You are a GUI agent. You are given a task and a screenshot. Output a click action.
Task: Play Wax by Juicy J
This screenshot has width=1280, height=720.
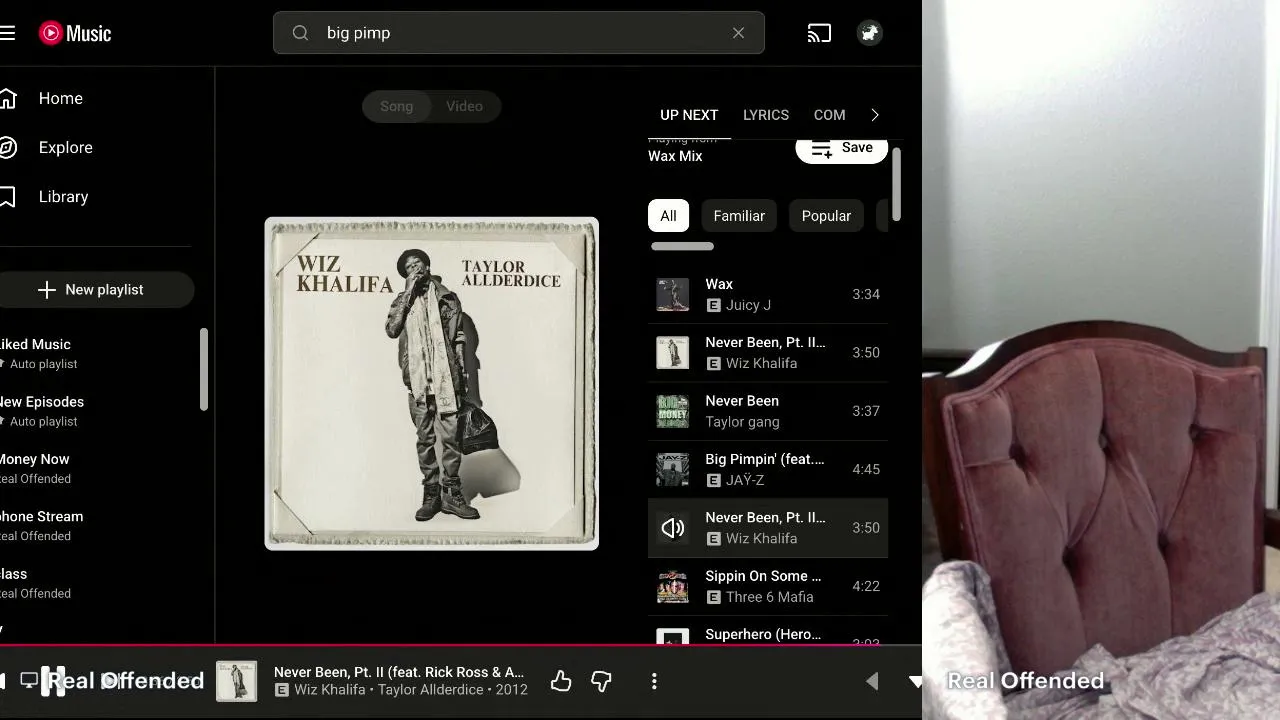pyautogui.click(x=768, y=294)
